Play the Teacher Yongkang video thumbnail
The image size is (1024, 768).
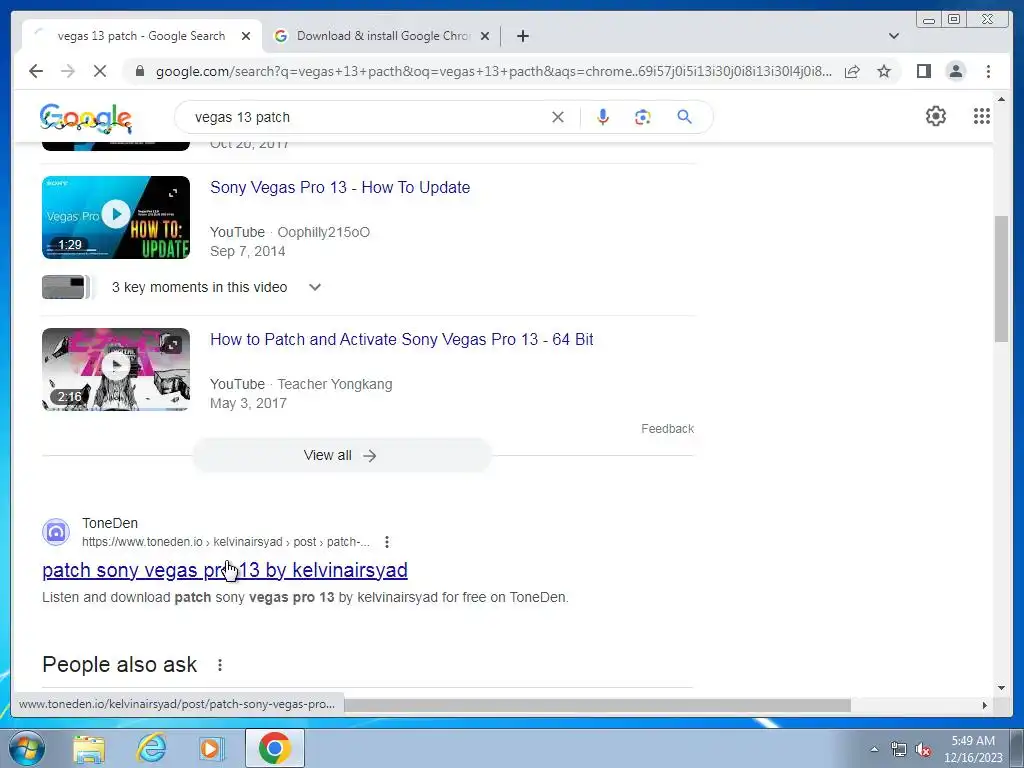pos(116,370)
